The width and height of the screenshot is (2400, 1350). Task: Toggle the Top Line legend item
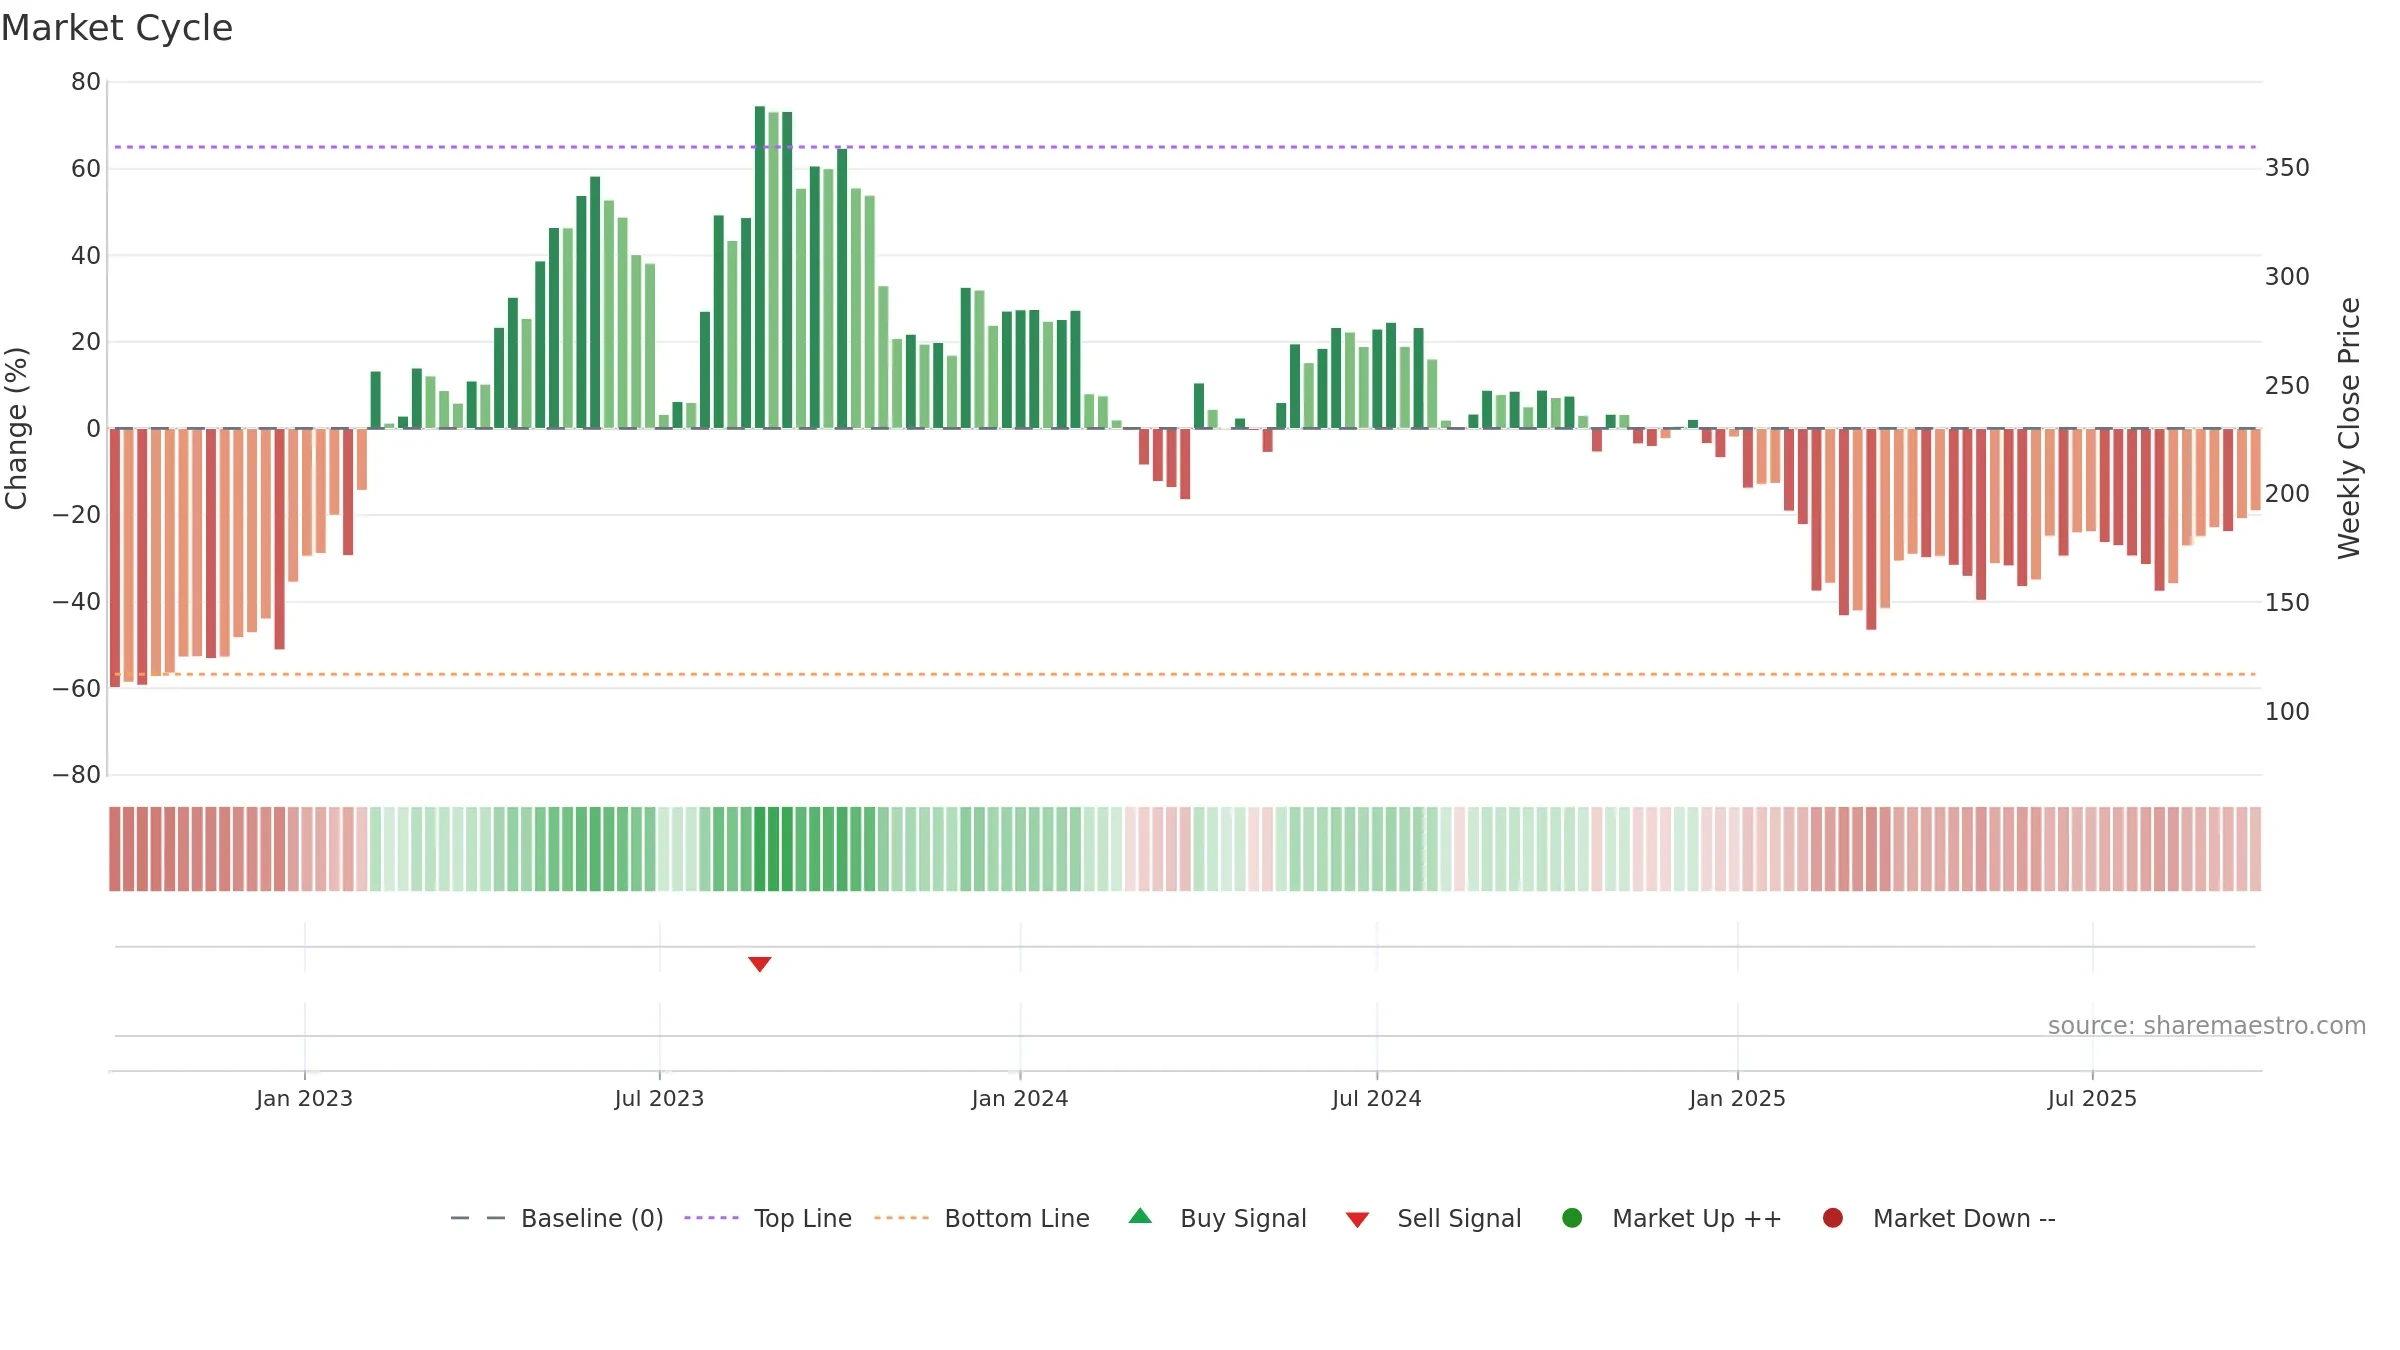point(768,1218)
